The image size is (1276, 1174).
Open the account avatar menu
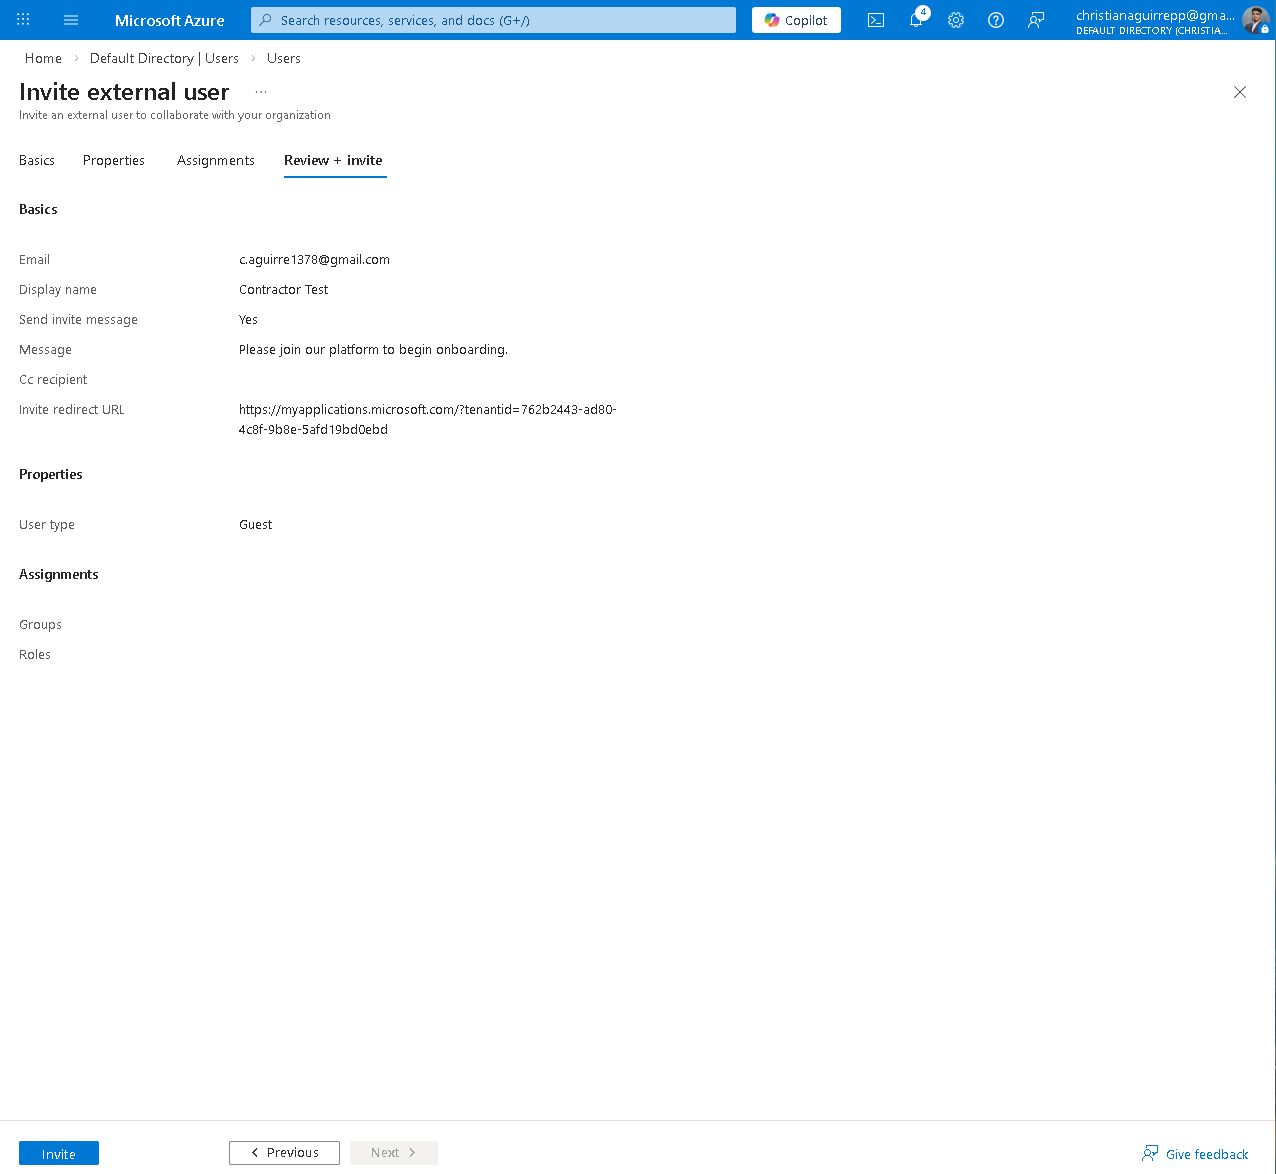click(x=1255, y=20)
